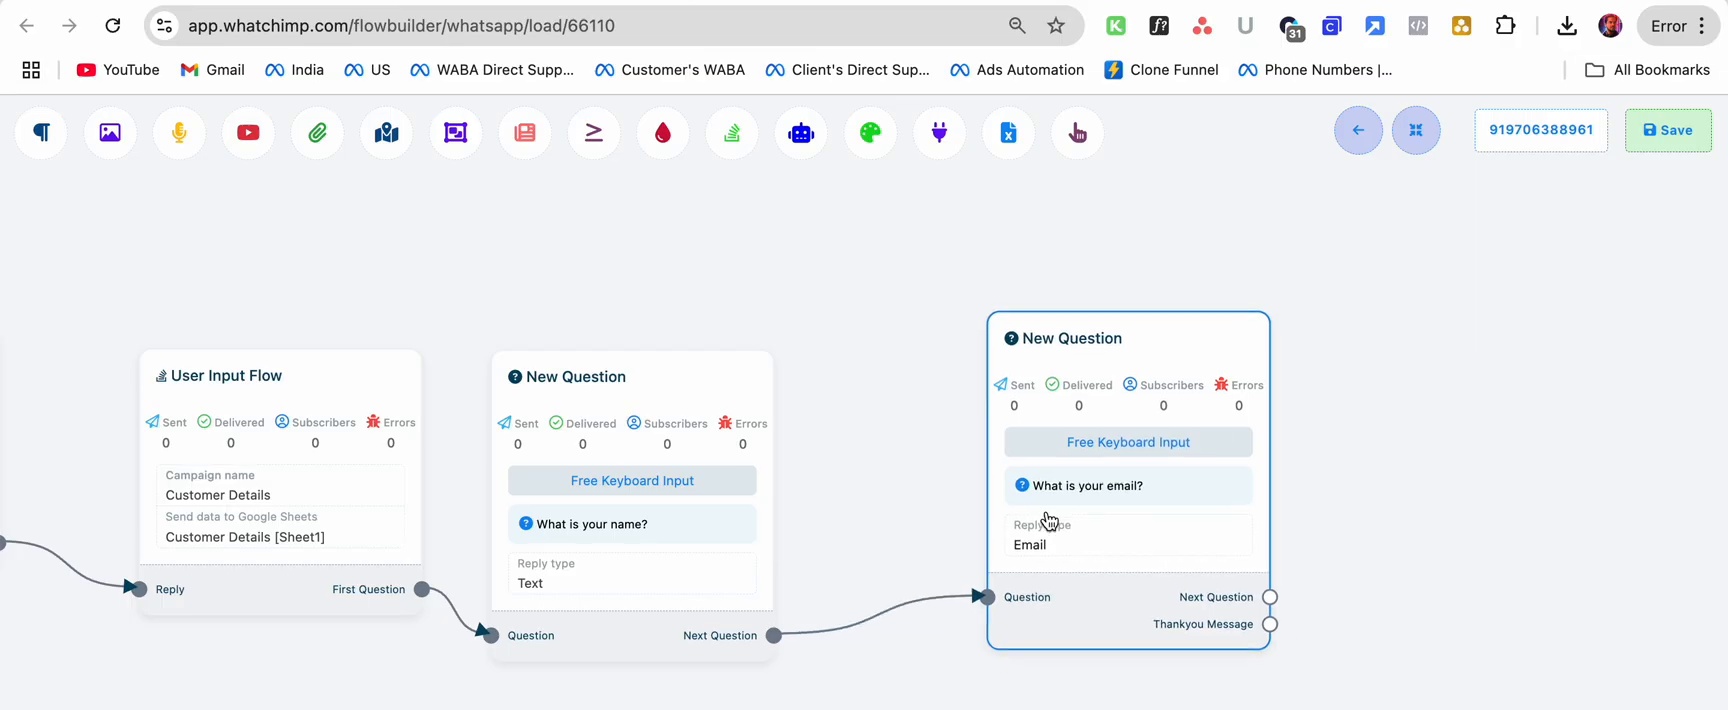Click the Reply type 'Email' value
The height and width of the screenshot is (710, 1728).
pos(1030,545)
